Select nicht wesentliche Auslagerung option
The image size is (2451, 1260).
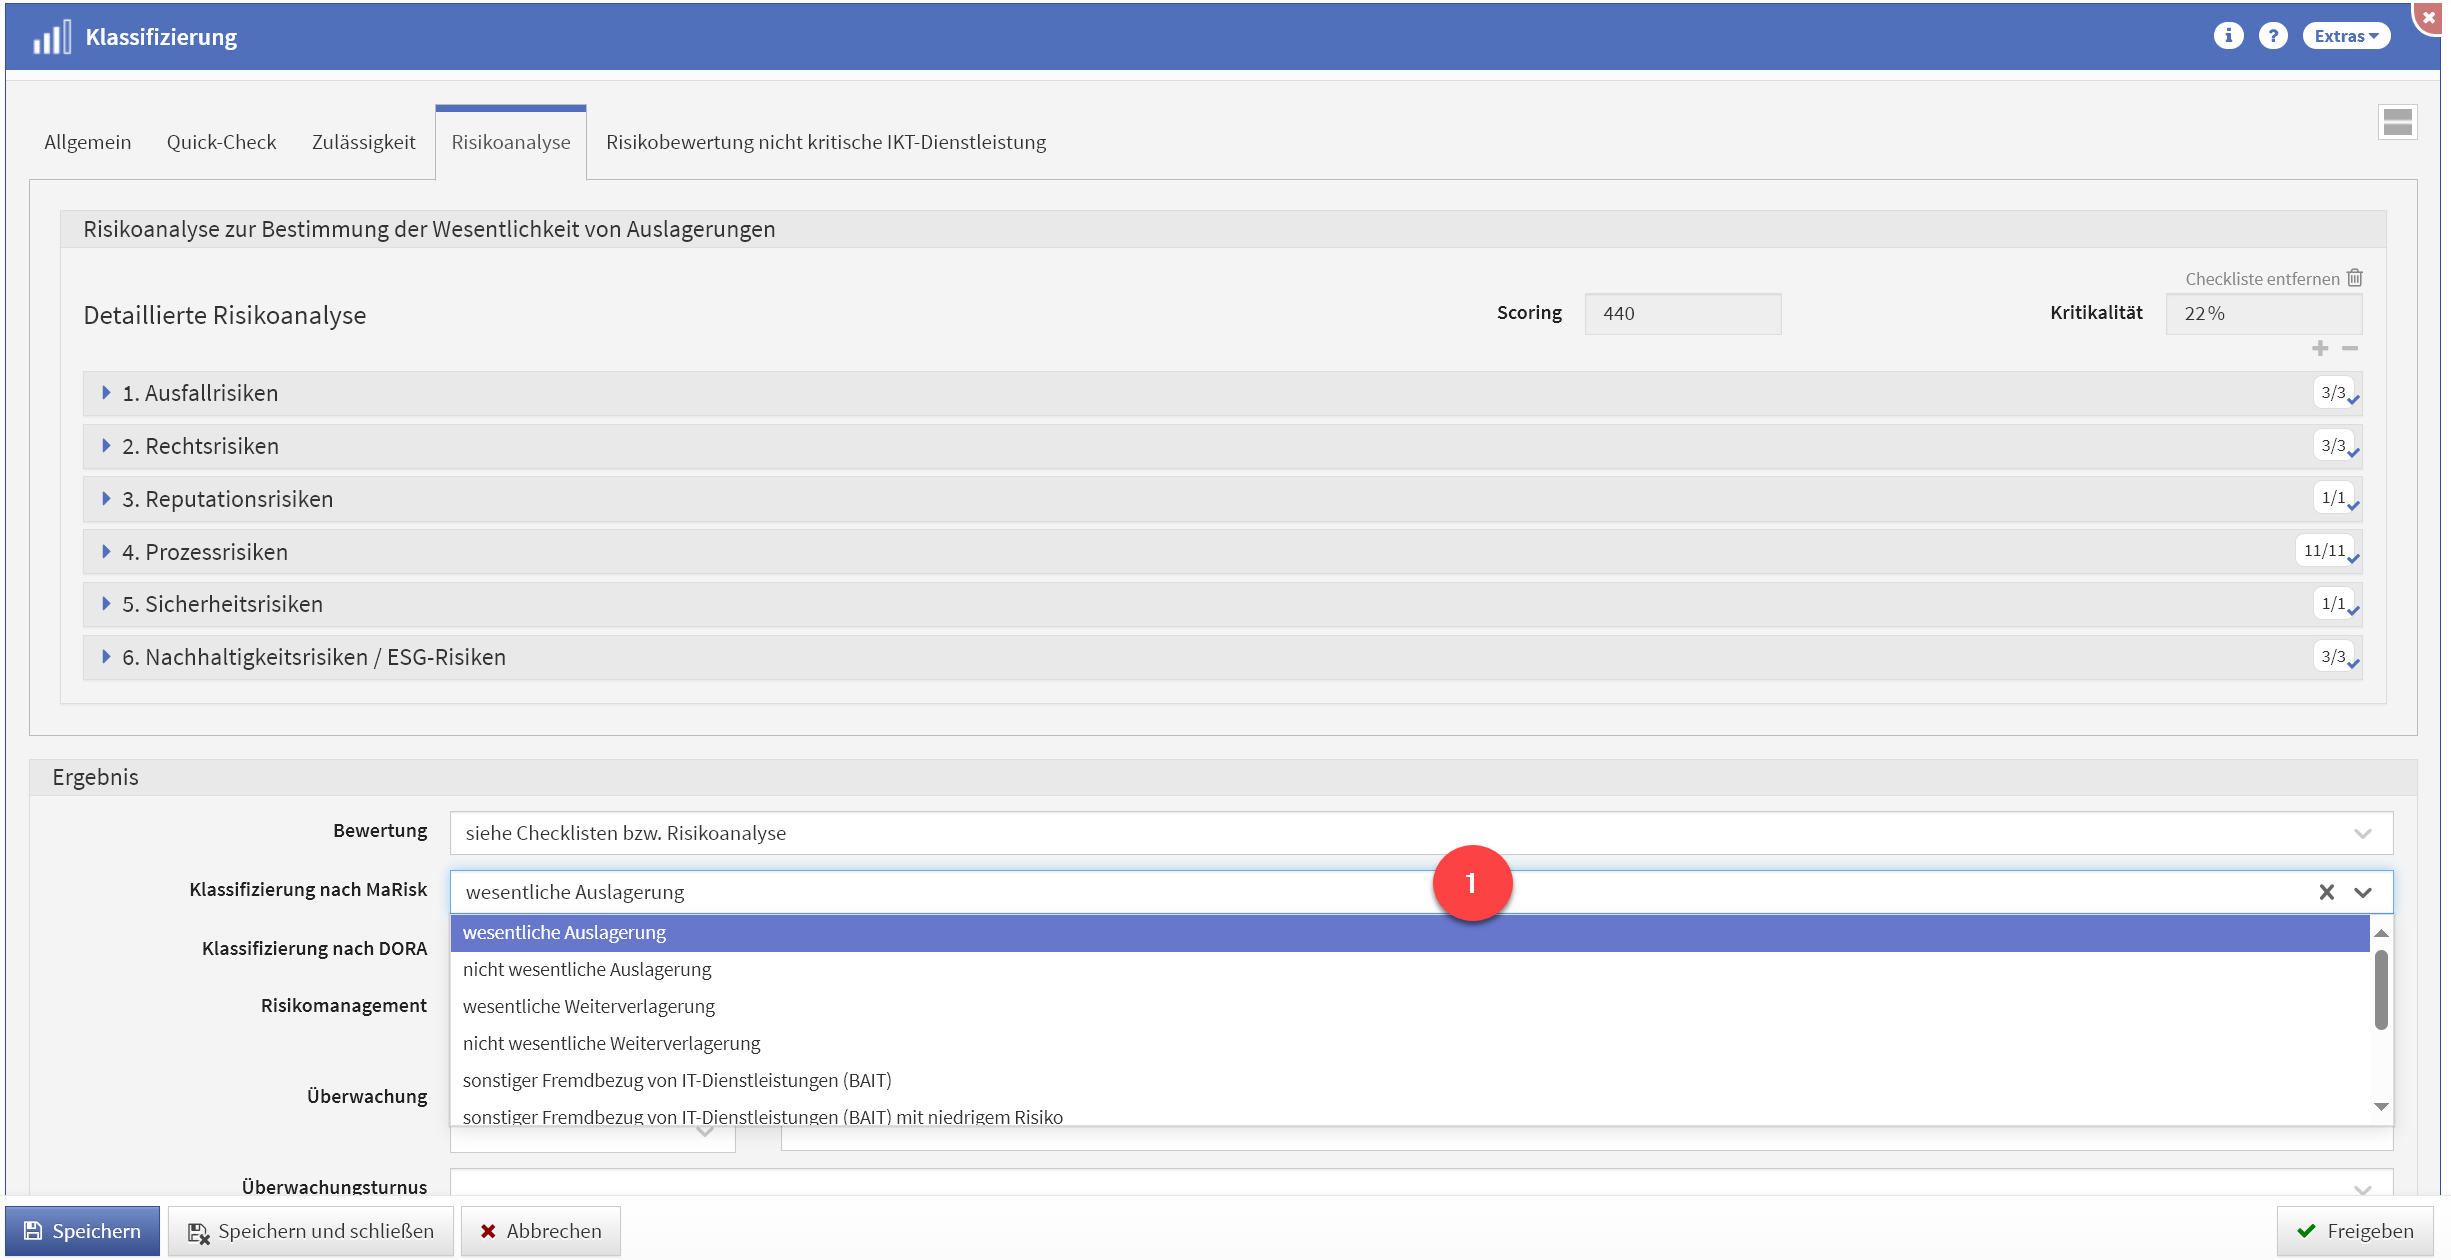pos(587,969)
